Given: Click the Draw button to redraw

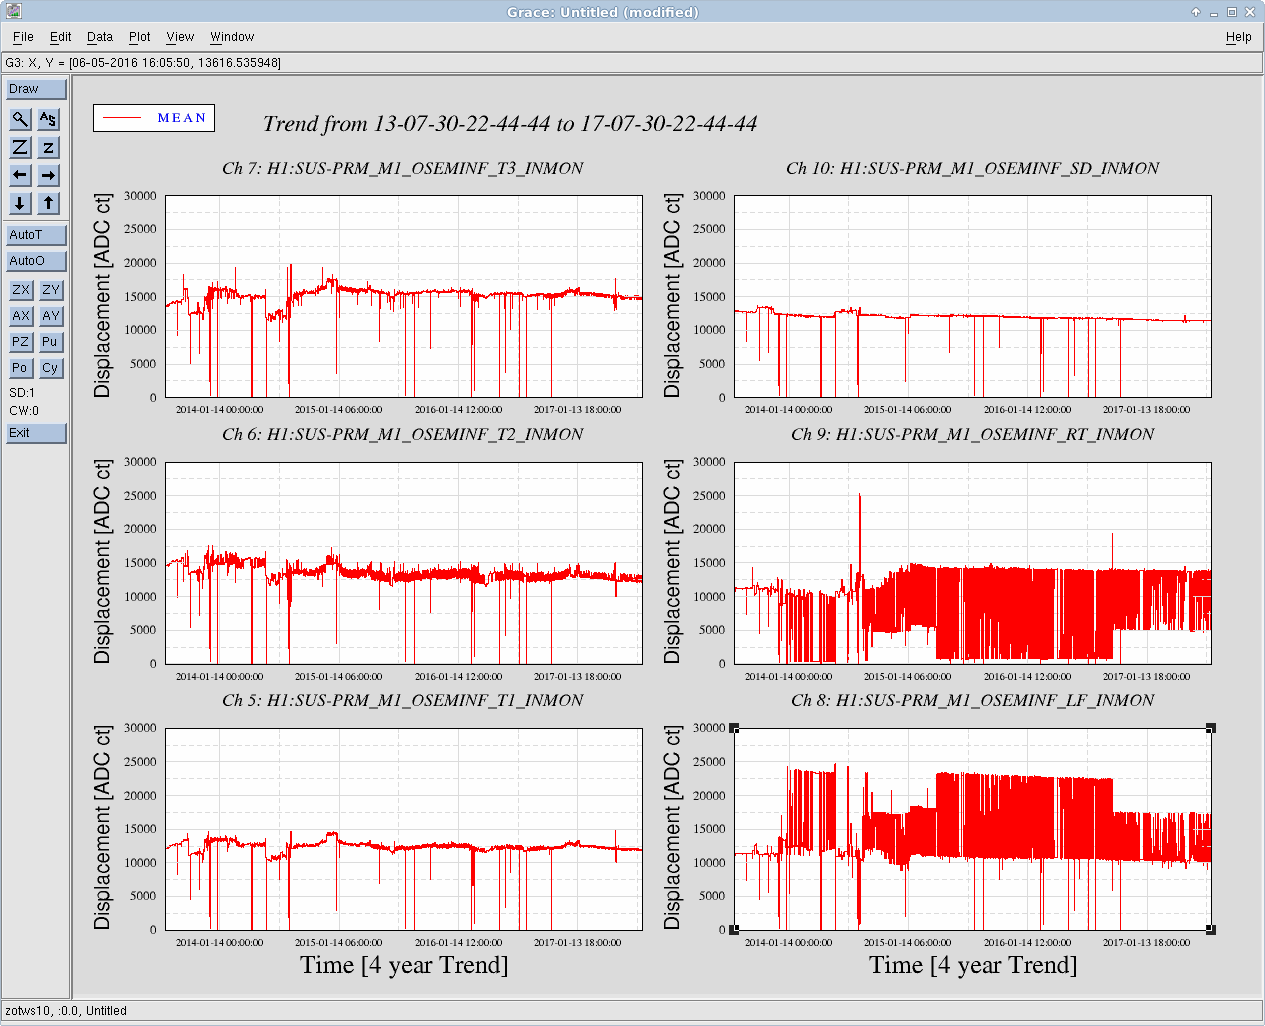Looking at the screenshot, I should [36, 89].
